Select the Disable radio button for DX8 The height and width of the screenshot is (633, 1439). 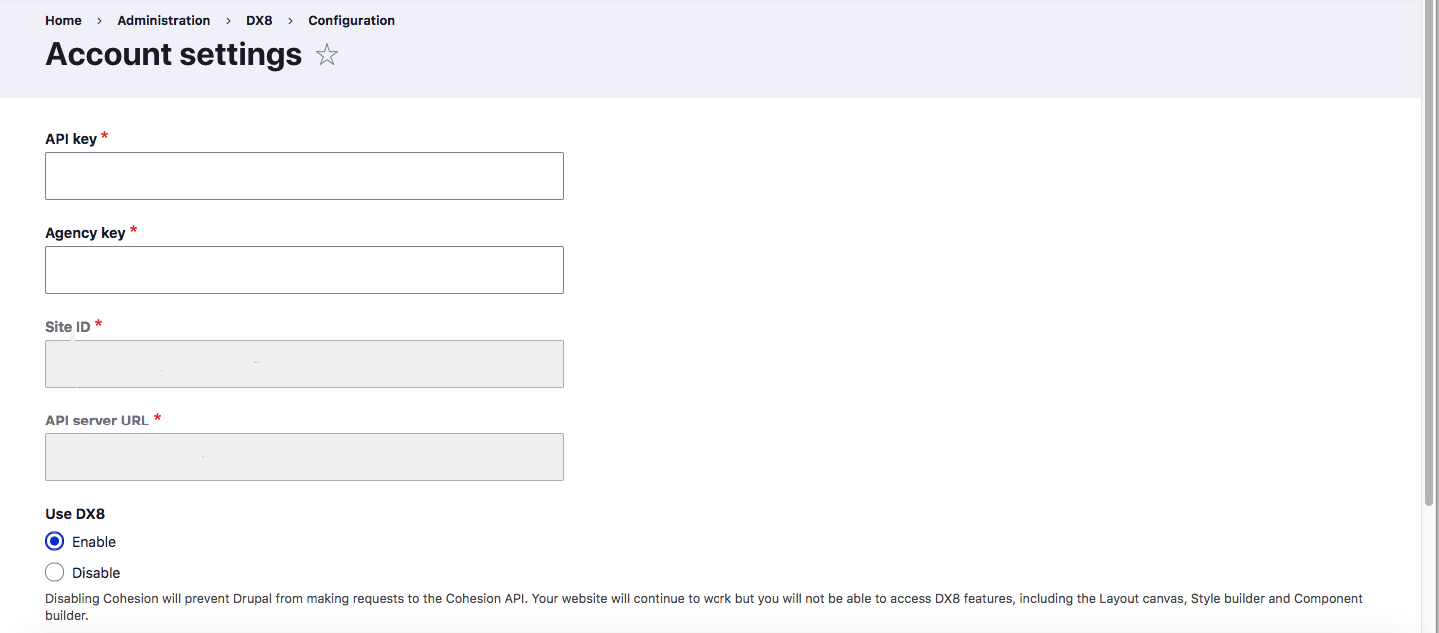point(55,573)
